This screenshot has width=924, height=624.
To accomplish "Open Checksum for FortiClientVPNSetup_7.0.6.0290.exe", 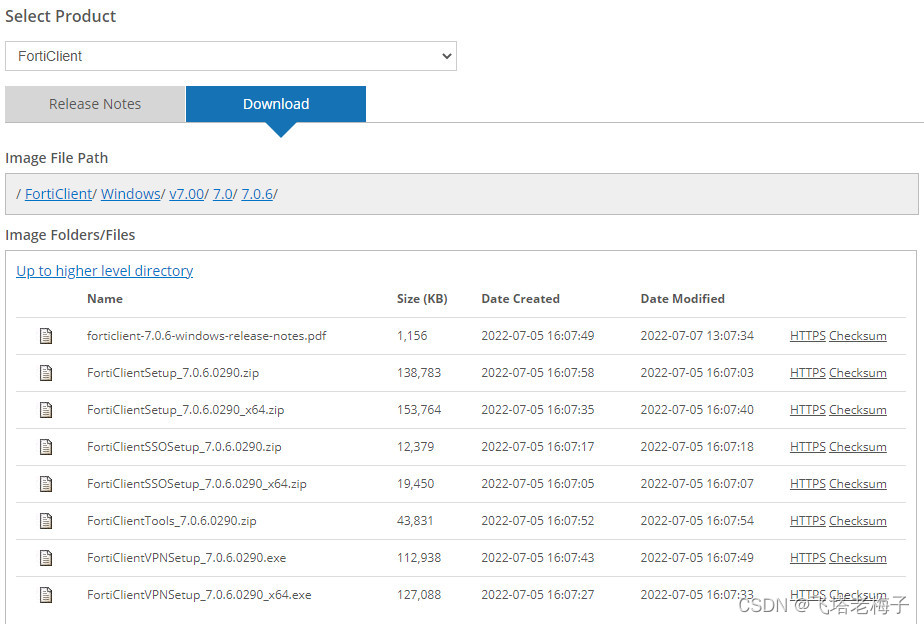I will tap(857, 557).
